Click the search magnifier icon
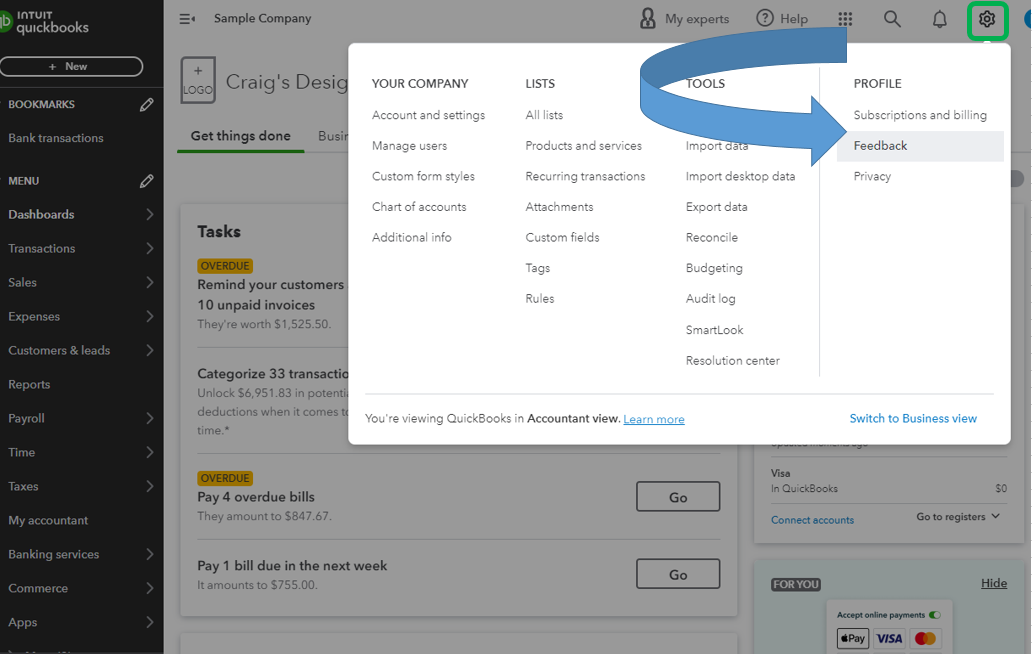This screenshot has height=654, width=1032. [x=892, y=19]
